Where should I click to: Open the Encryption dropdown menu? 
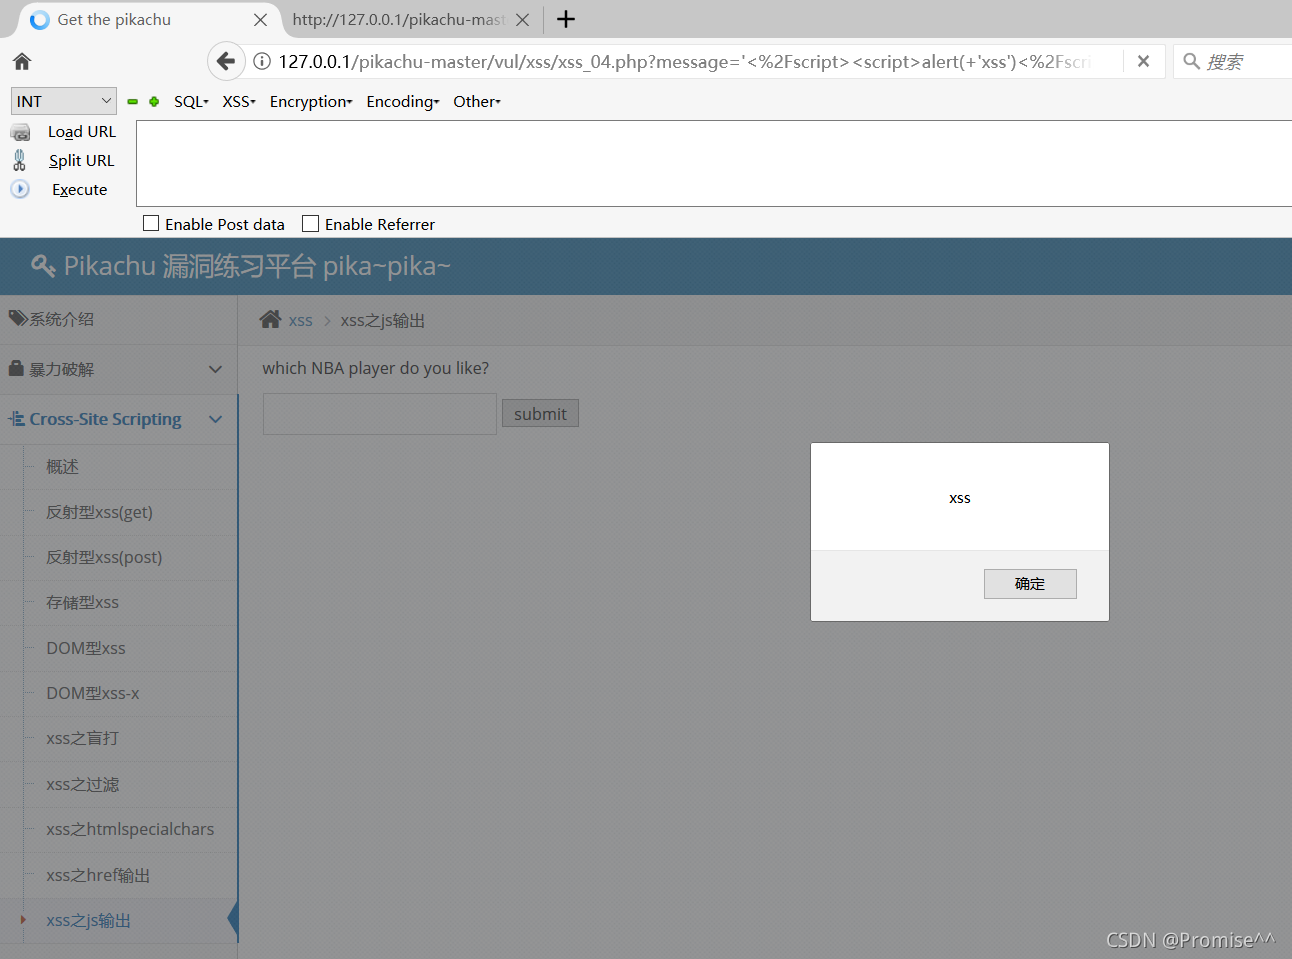pyautogui.click(x=311, y=102)
